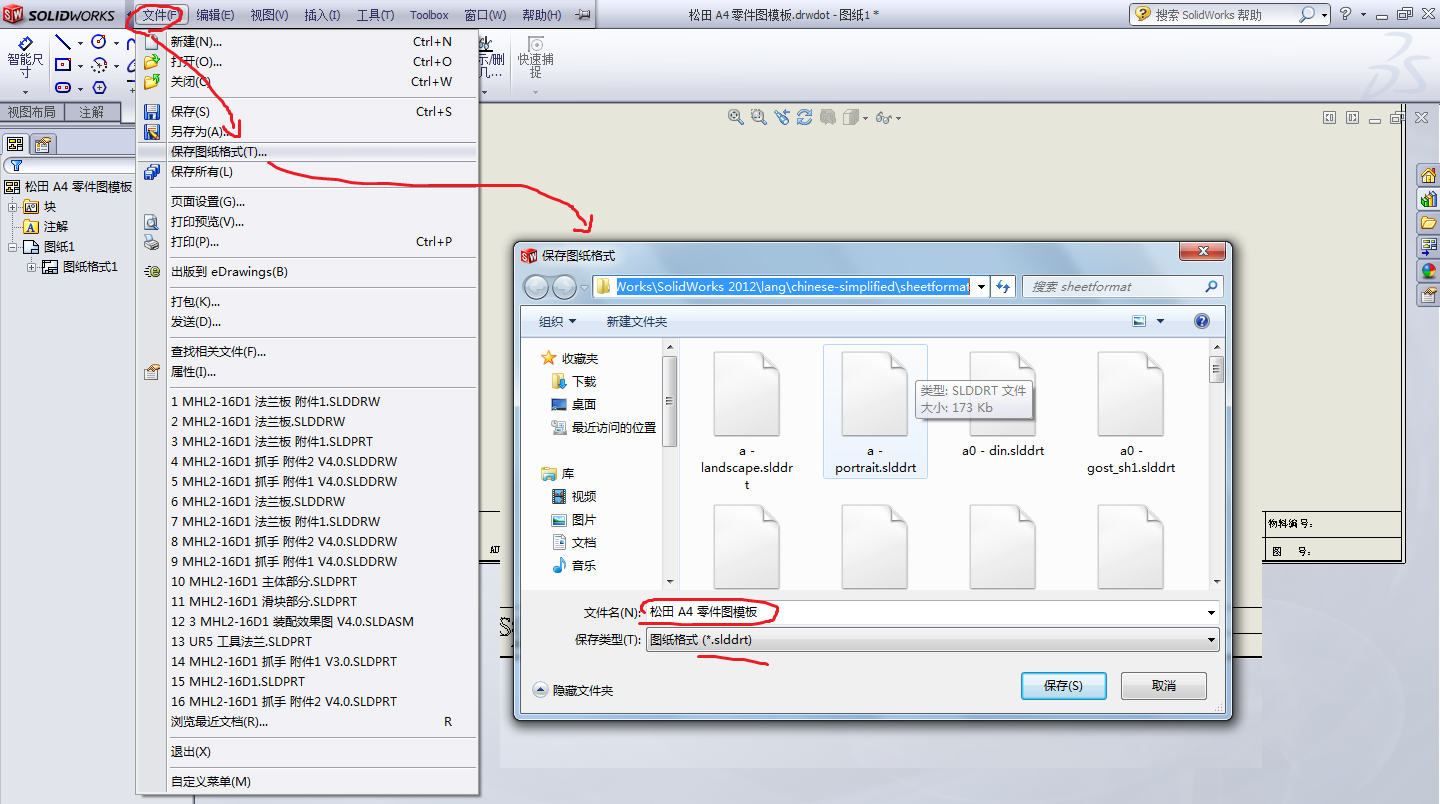Switch to 视图布局 tab
The image size is (1440, 804).
33,112
